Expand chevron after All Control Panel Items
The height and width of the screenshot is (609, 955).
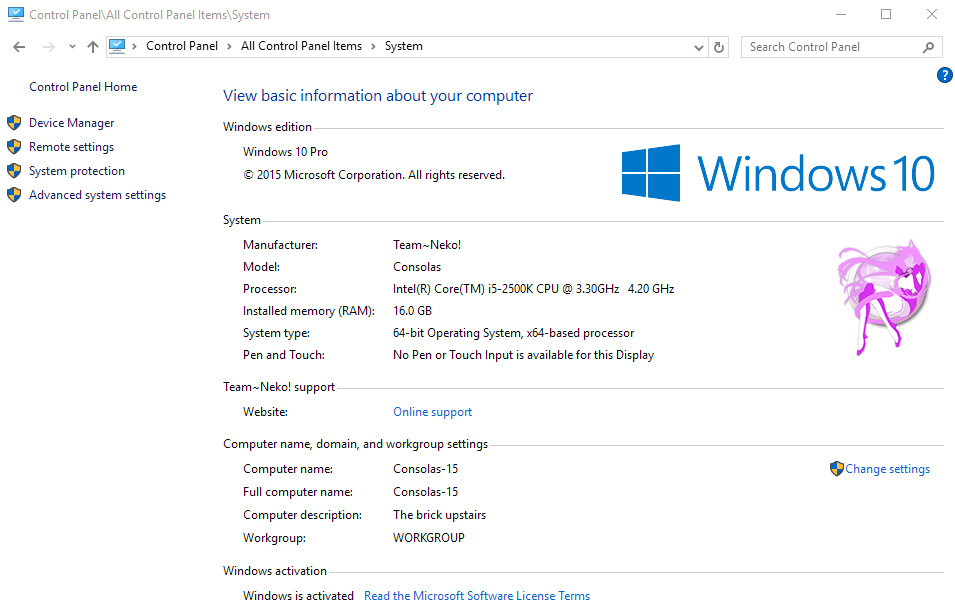(x=373, y=47)
